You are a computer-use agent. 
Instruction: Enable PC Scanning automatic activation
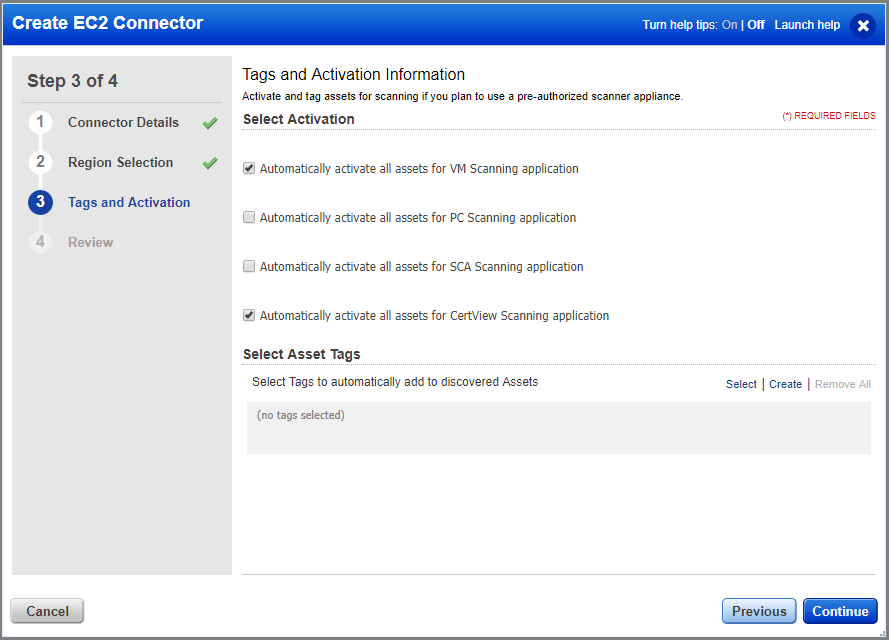(248, 217)
